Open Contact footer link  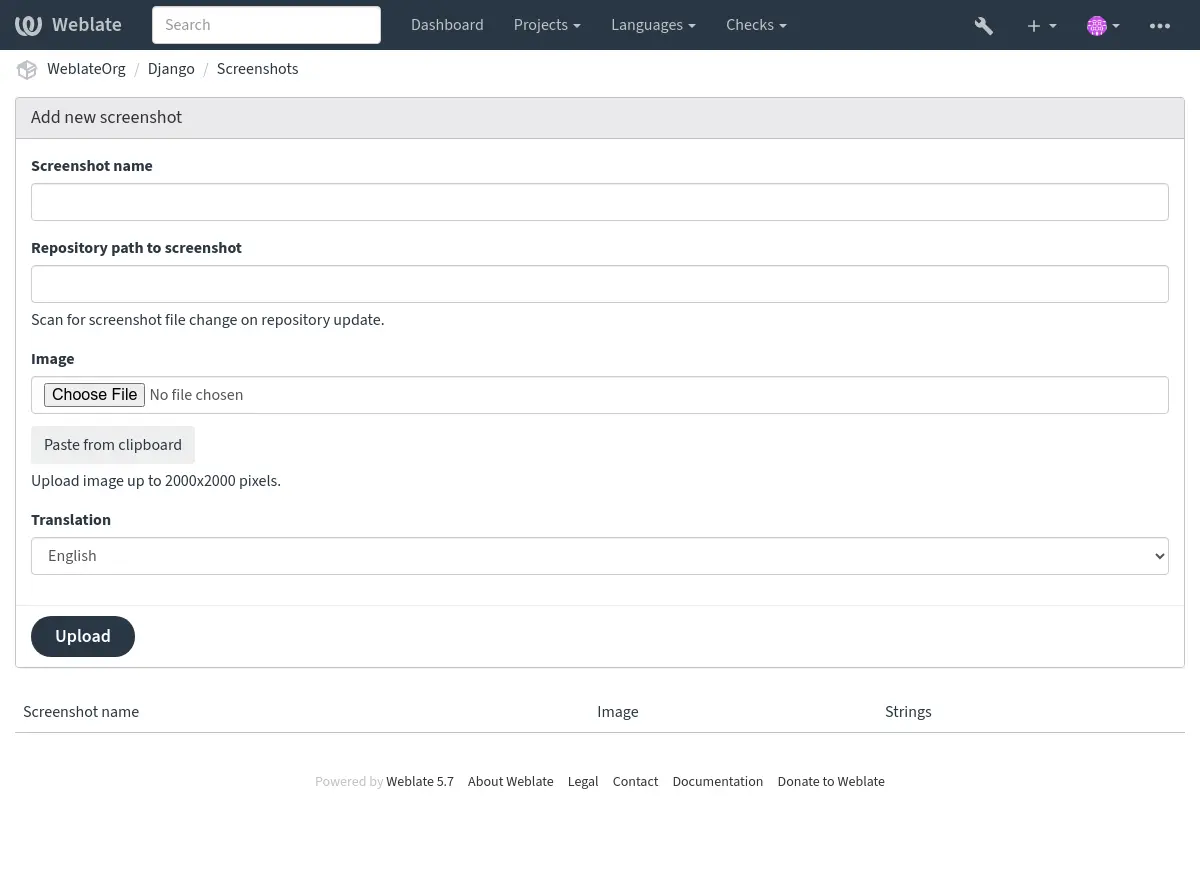[635, 782]
